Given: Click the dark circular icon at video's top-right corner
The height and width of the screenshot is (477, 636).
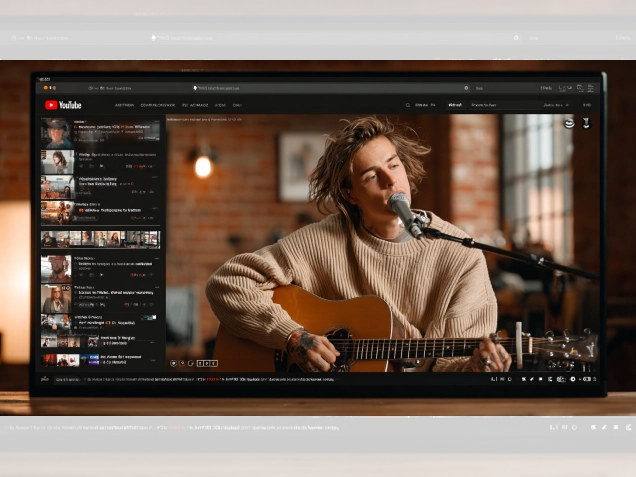Looking at the screenshot, I should coord(586,123).
